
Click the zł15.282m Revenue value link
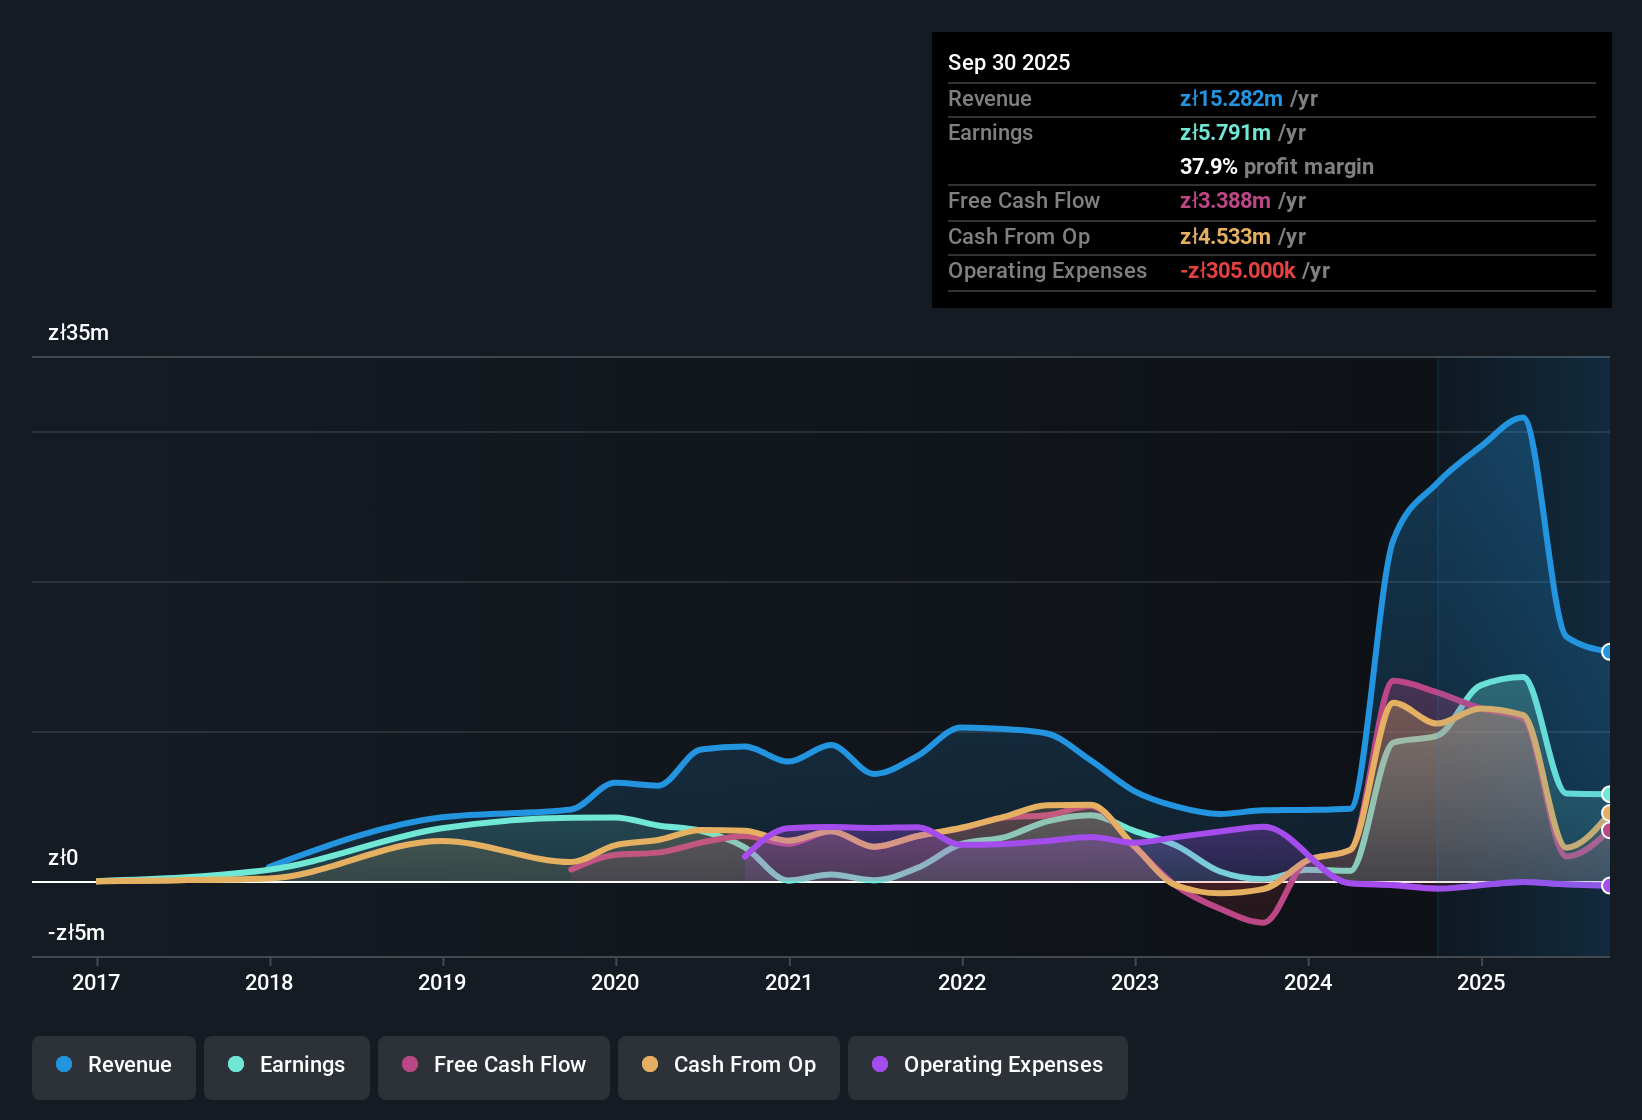tap(1232, 98)
